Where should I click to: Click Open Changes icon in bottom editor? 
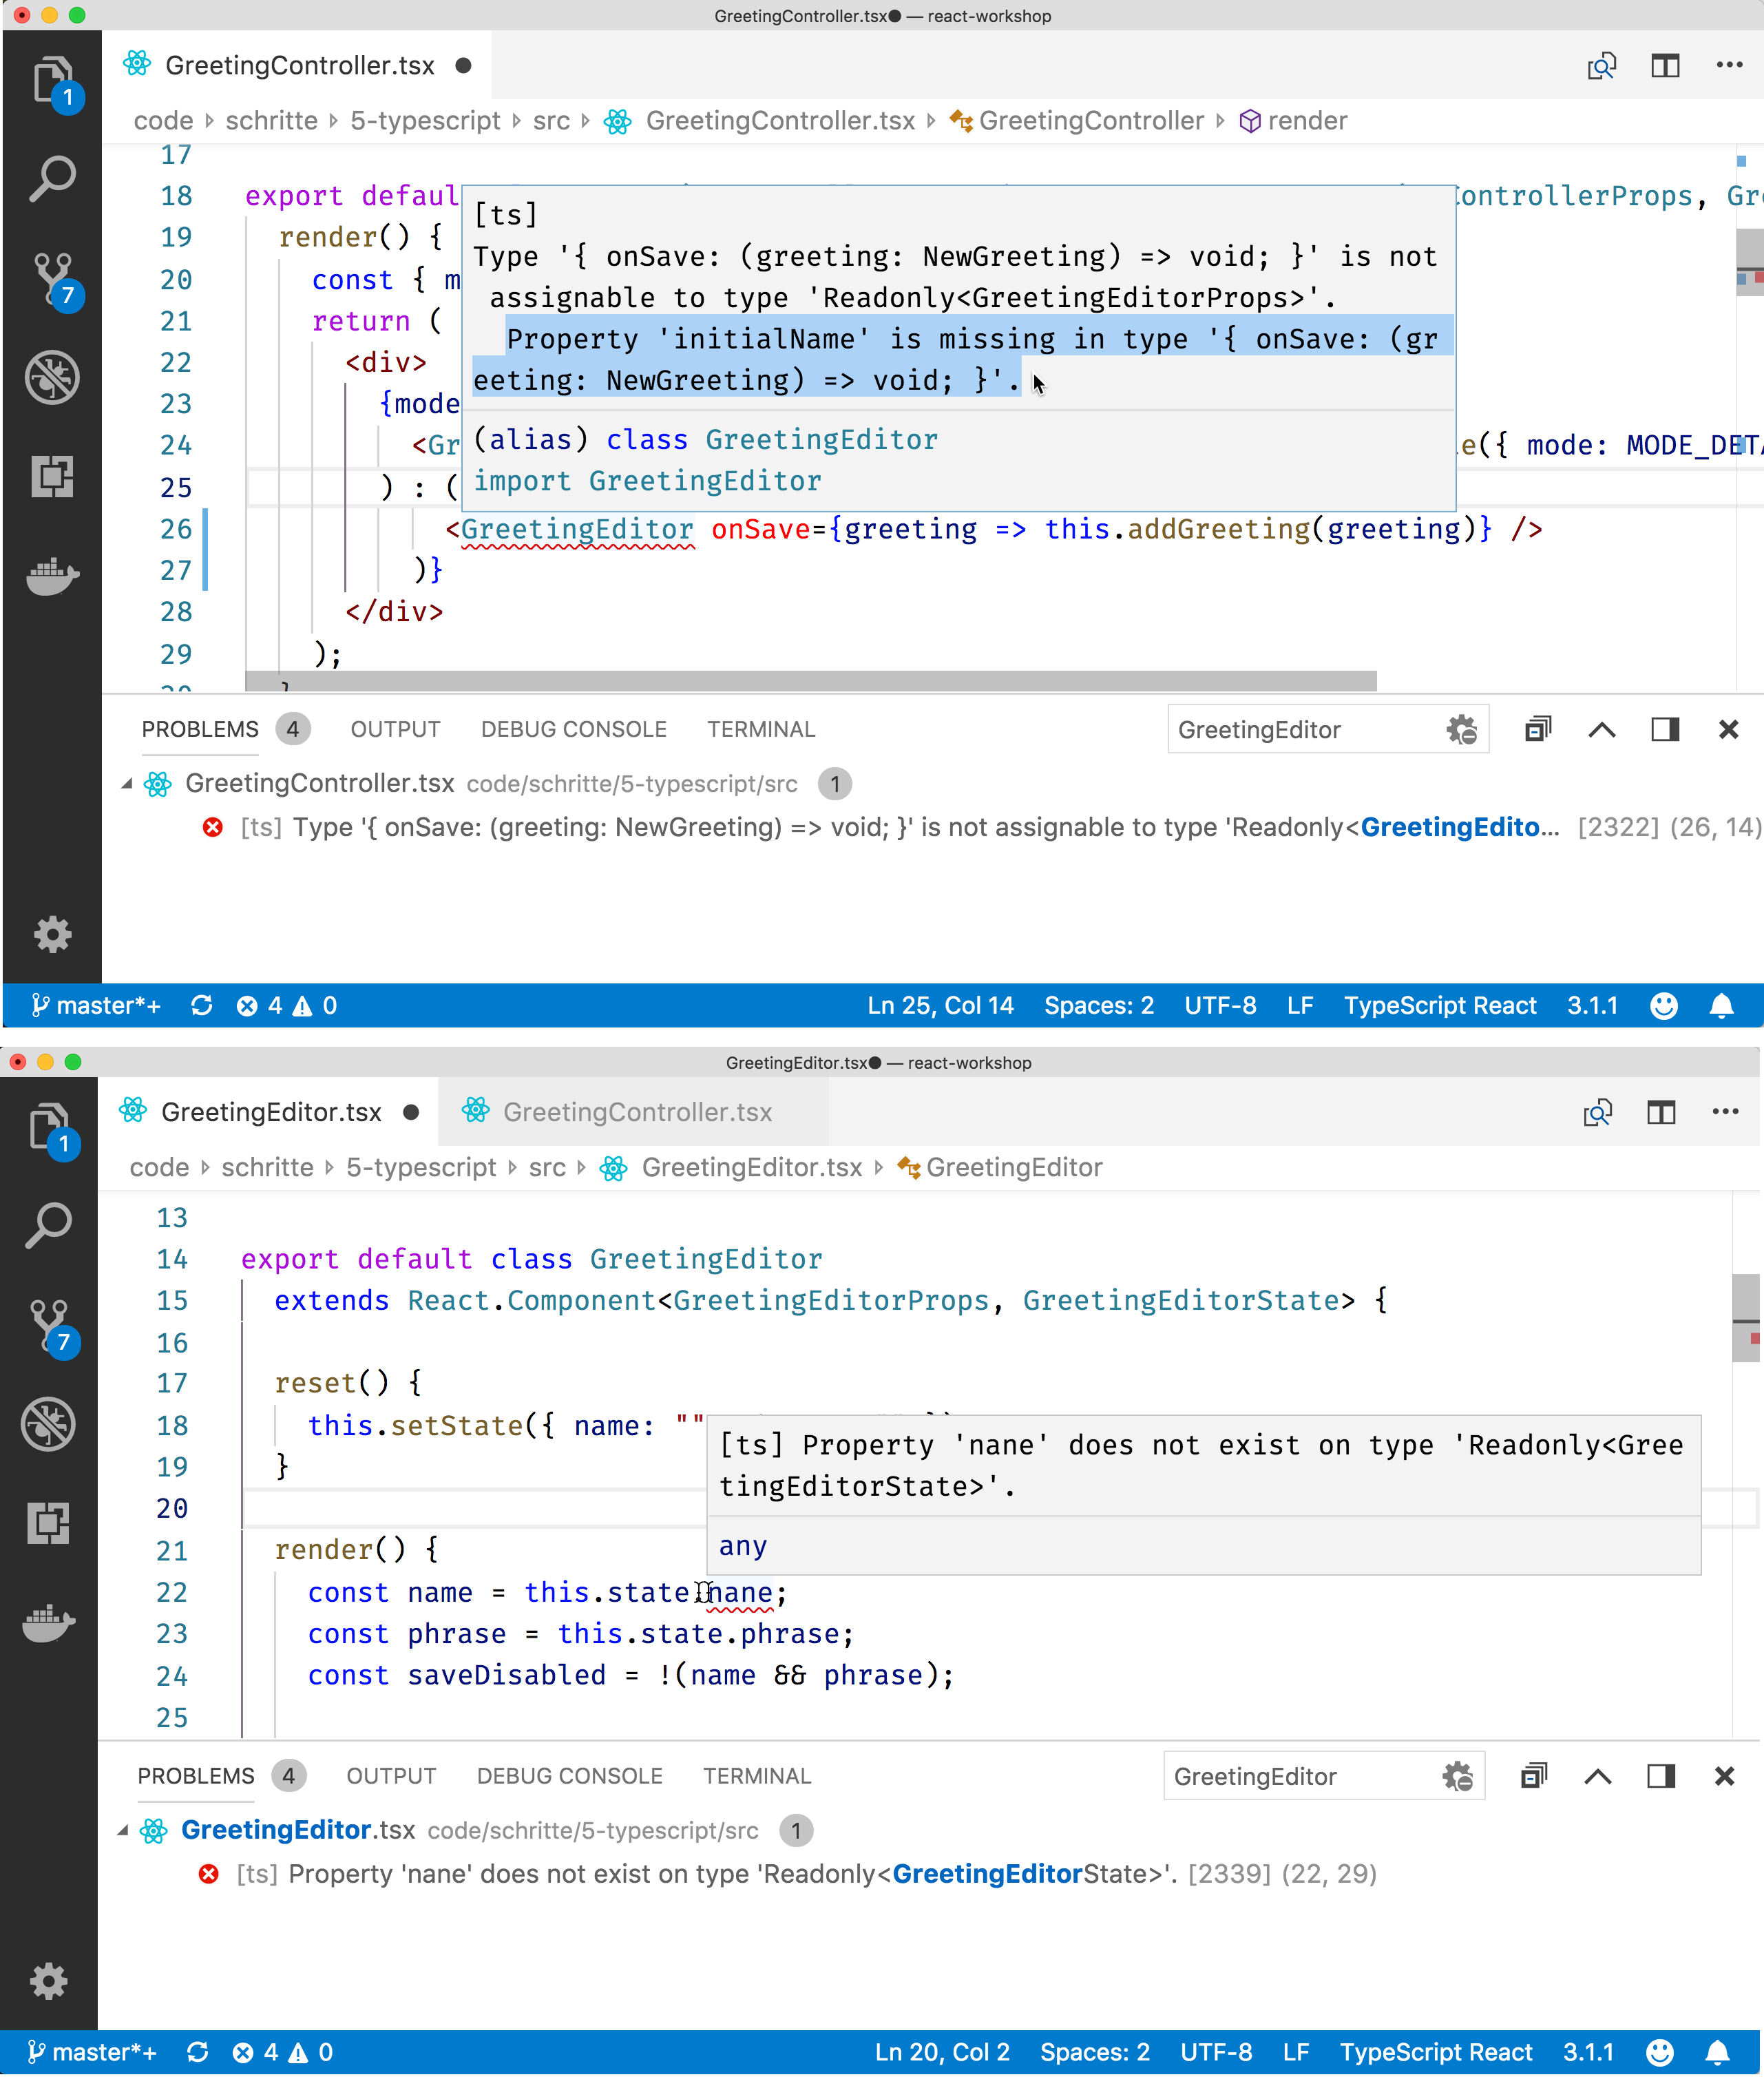[1597, 1113]
